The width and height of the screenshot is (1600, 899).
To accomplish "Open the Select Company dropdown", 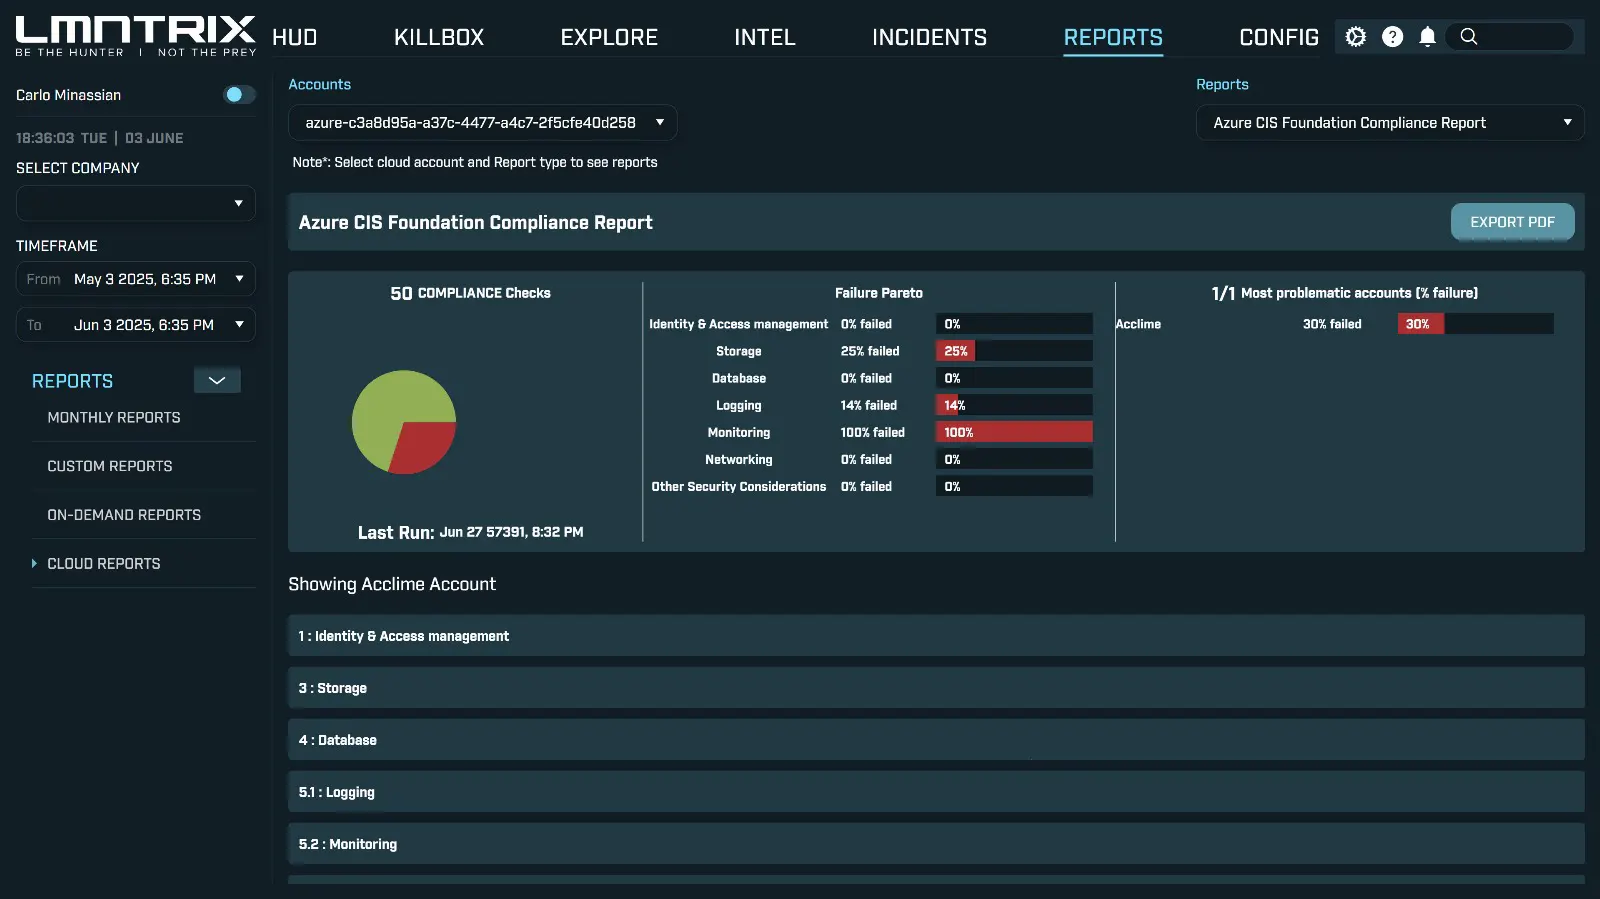I will [x=136, y=203].
